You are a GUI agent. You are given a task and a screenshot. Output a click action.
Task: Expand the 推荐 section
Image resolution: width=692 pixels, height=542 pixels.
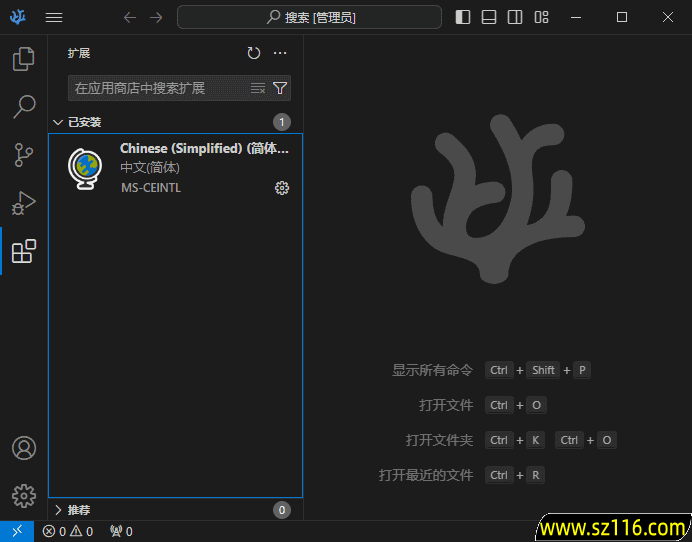coord(58,510)
